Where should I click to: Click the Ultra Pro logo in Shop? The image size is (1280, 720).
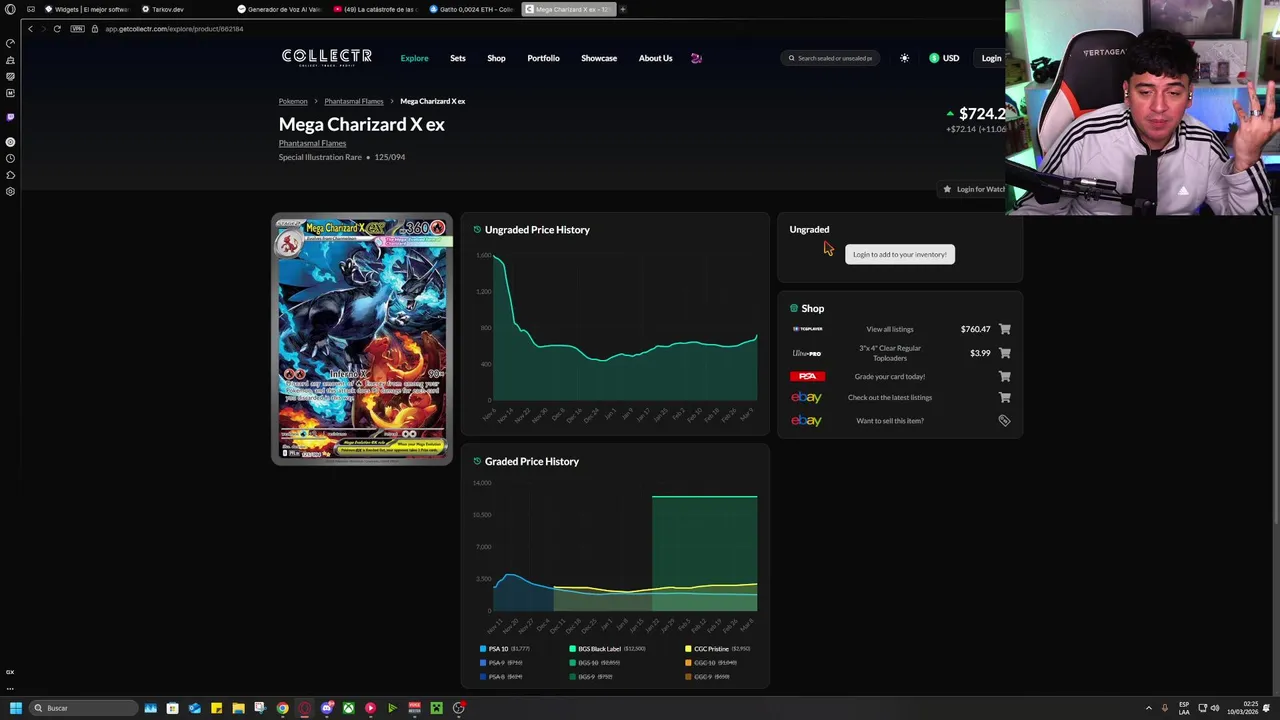pos(807,353)
